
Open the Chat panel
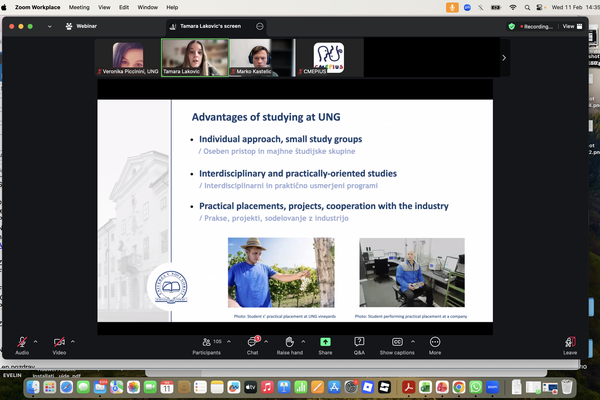[x=253, y=345]
